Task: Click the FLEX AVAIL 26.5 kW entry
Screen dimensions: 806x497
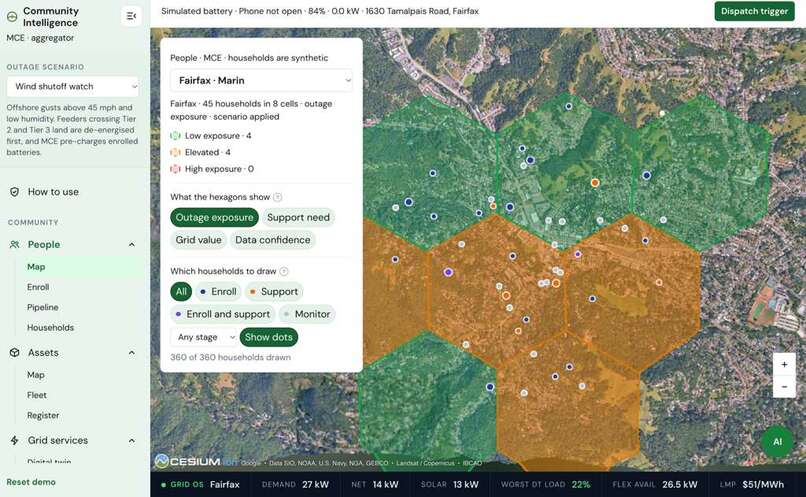Action: click(x=655, y=485)
